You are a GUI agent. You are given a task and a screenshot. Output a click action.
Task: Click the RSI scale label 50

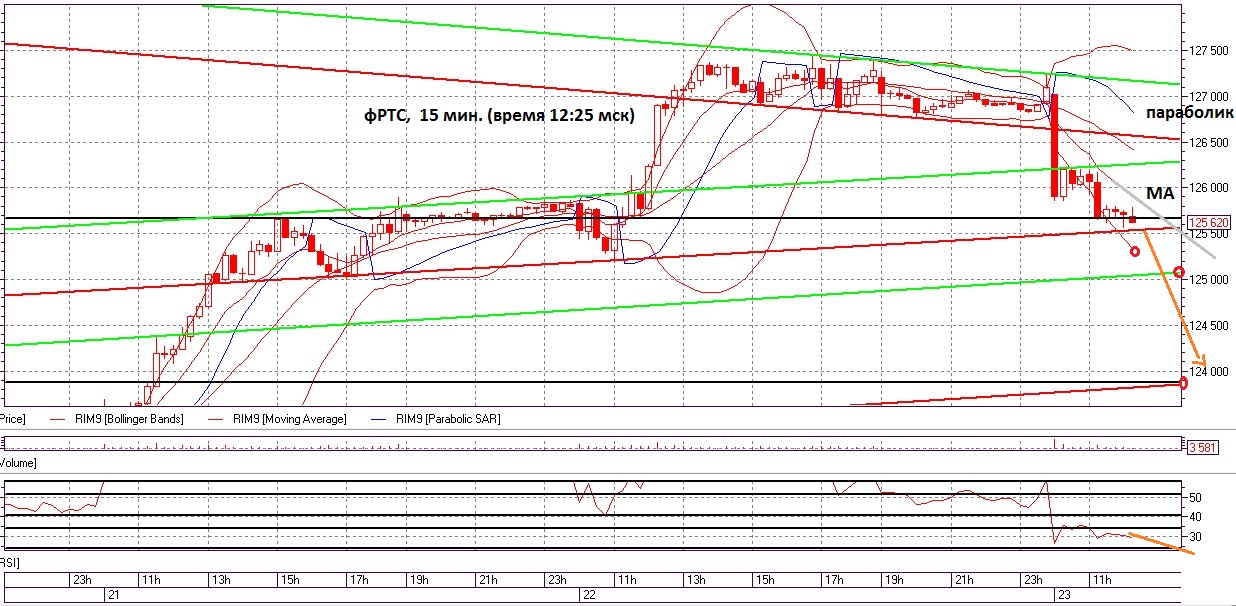point(1193,497)
